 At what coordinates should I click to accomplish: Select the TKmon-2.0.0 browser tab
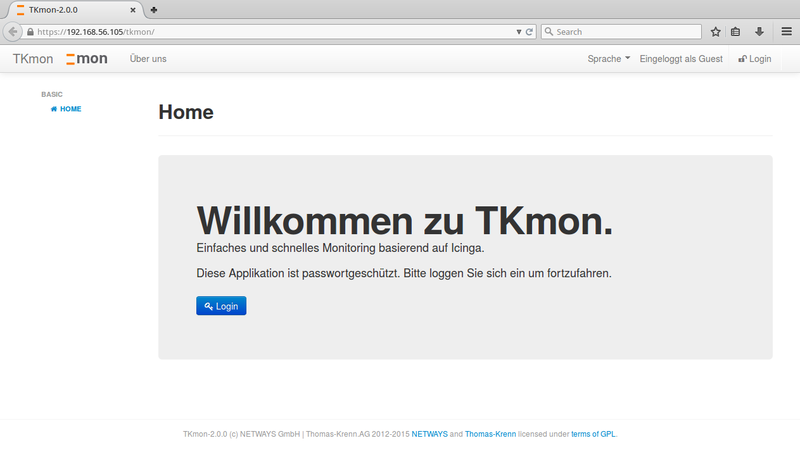pyautogui.click(x=76, y=10)
